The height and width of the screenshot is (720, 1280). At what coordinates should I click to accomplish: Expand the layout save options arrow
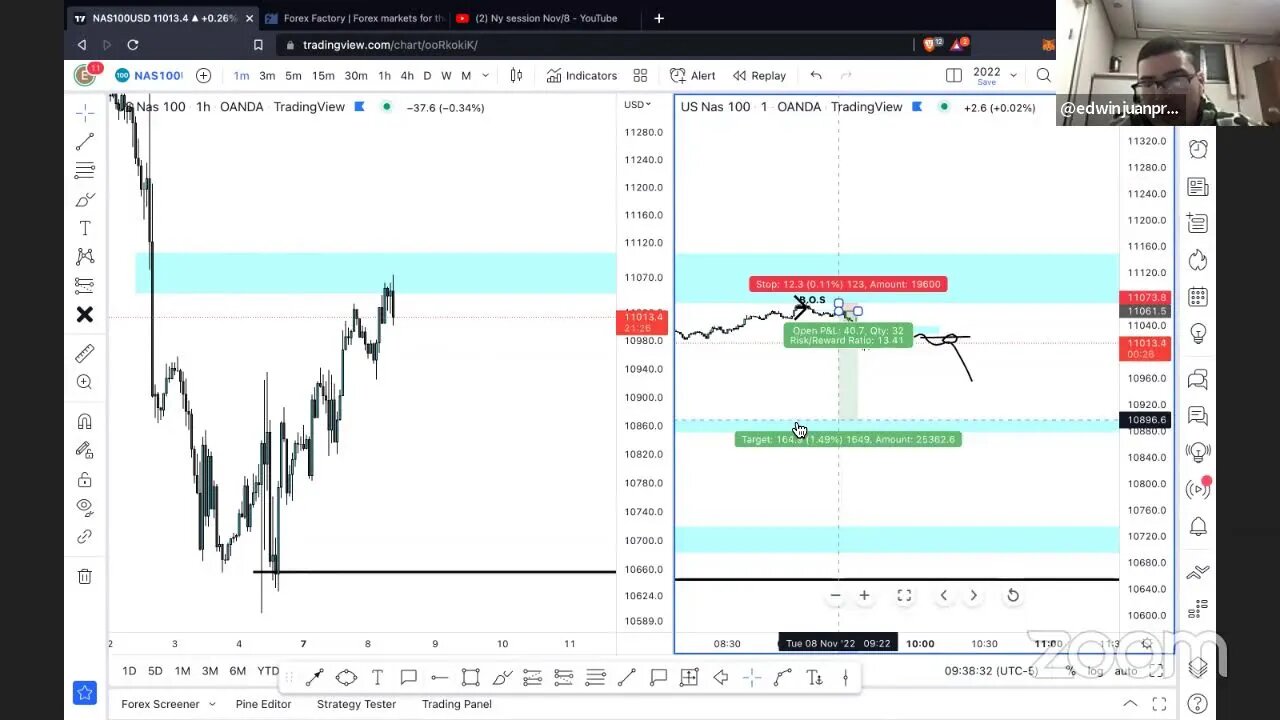pyautogui.click(x=1013, y=75)
